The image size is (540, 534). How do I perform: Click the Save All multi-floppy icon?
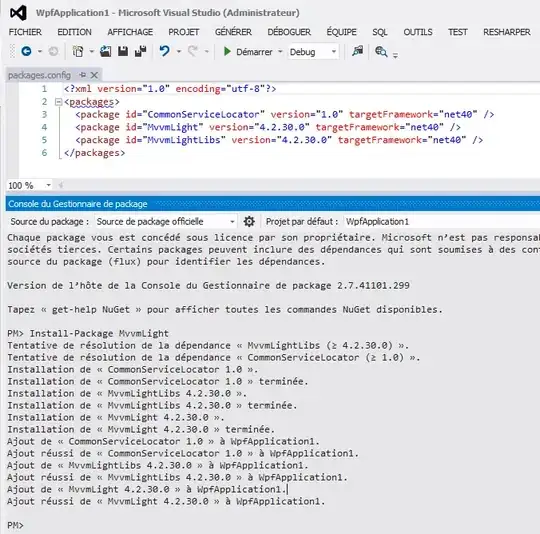point(141,52)
